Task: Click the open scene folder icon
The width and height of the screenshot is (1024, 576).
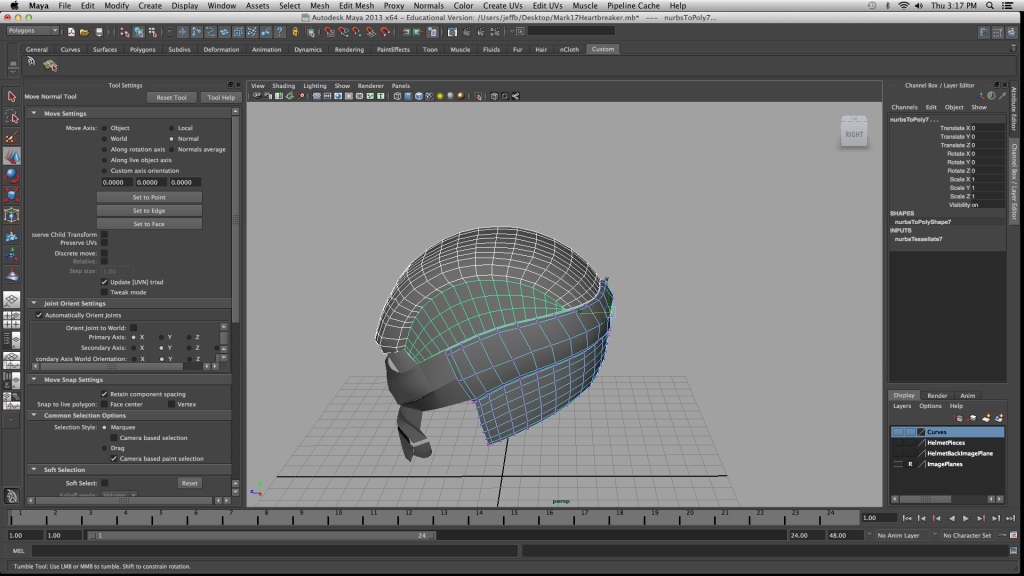Action: [84, 31]
